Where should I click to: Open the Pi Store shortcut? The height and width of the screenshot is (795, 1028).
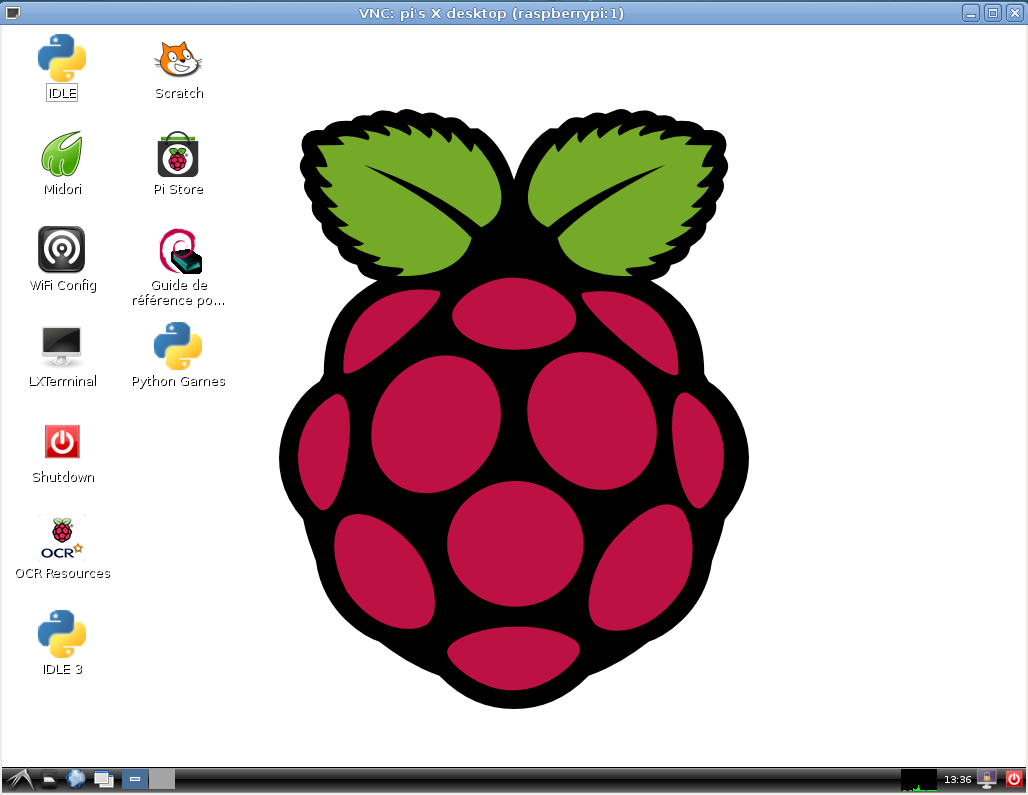point(179,155)
